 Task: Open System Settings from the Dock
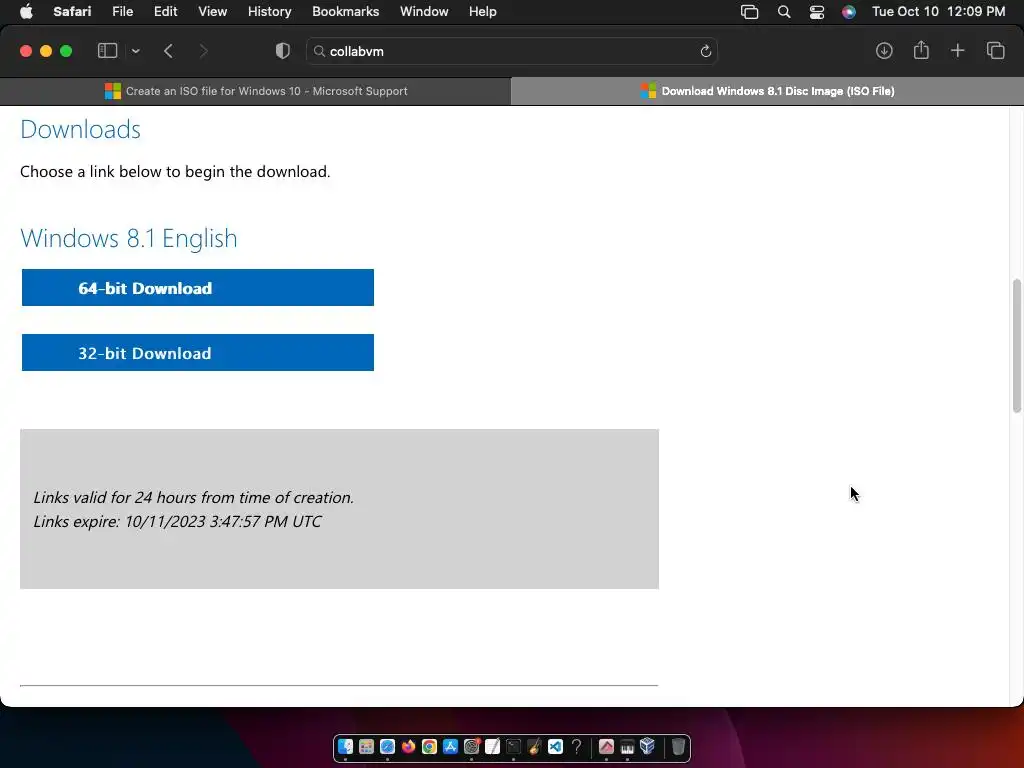472,746
